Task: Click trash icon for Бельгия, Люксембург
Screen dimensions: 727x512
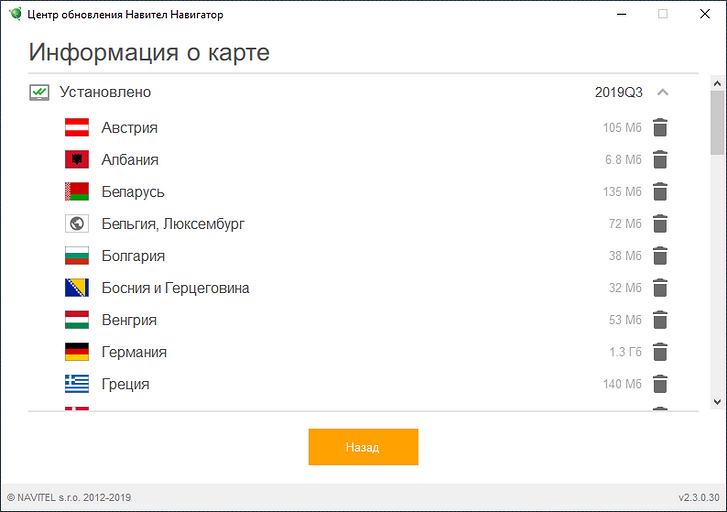Action: [660, 224]
